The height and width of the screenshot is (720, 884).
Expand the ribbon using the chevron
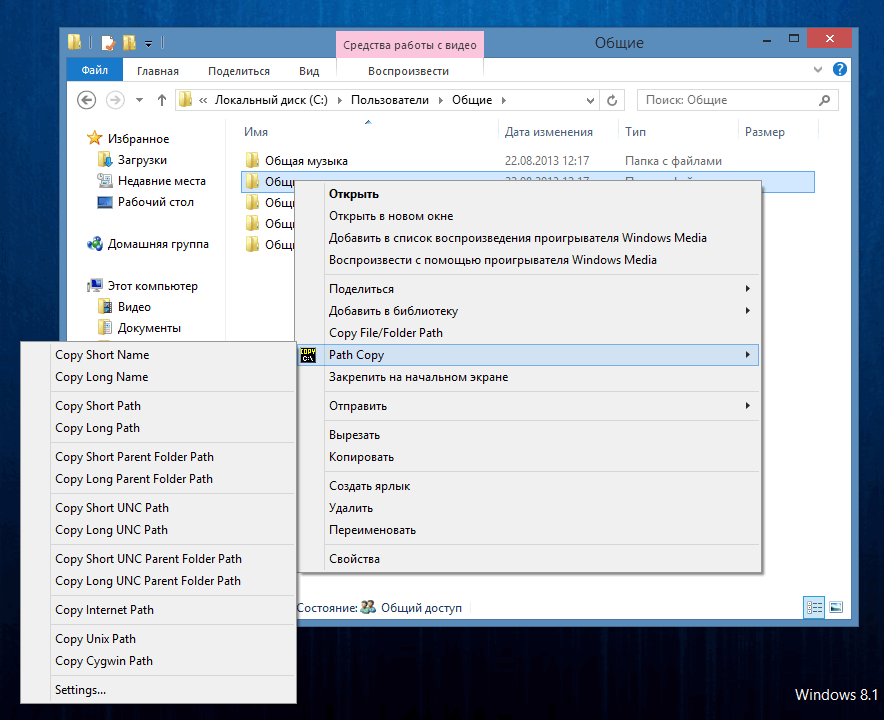[x=820, y=70]
